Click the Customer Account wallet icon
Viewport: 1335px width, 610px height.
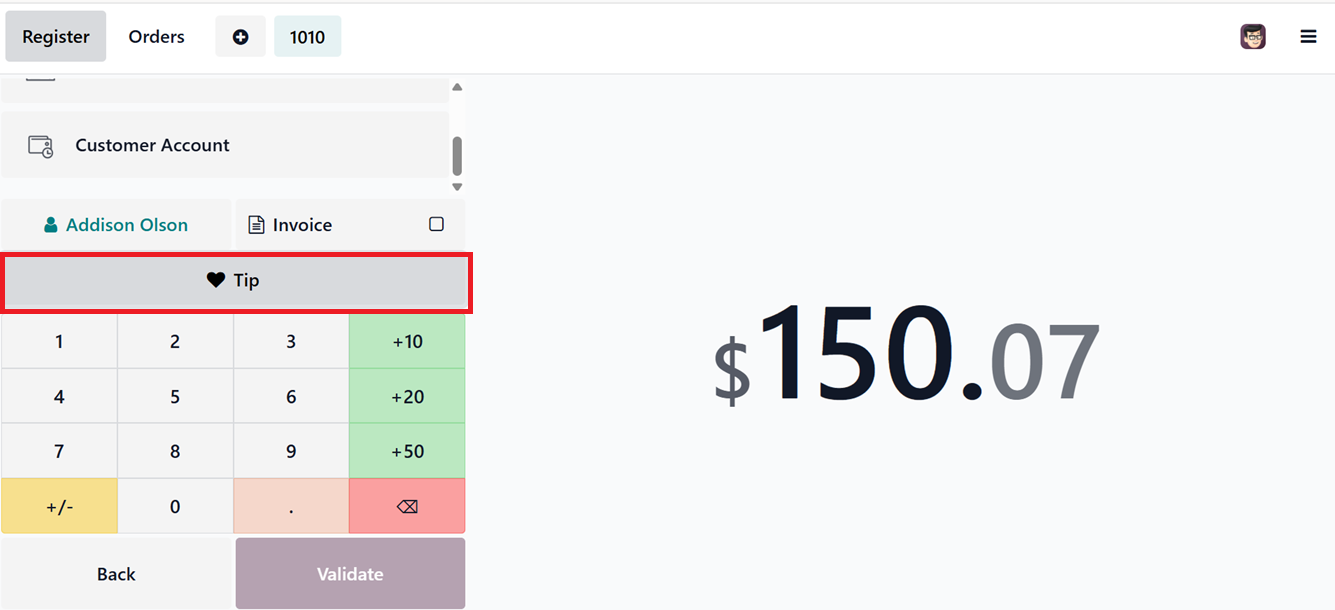(41, 146)
